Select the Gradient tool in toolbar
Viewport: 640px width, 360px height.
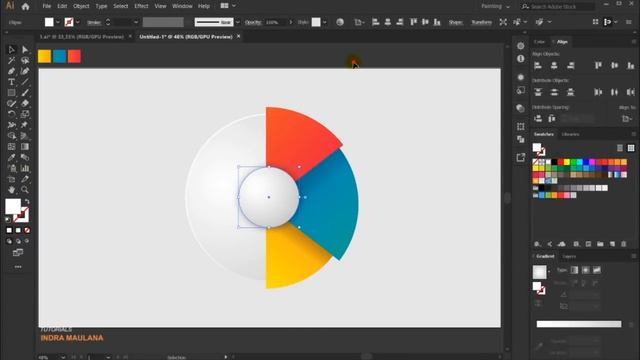click(25, 147)
